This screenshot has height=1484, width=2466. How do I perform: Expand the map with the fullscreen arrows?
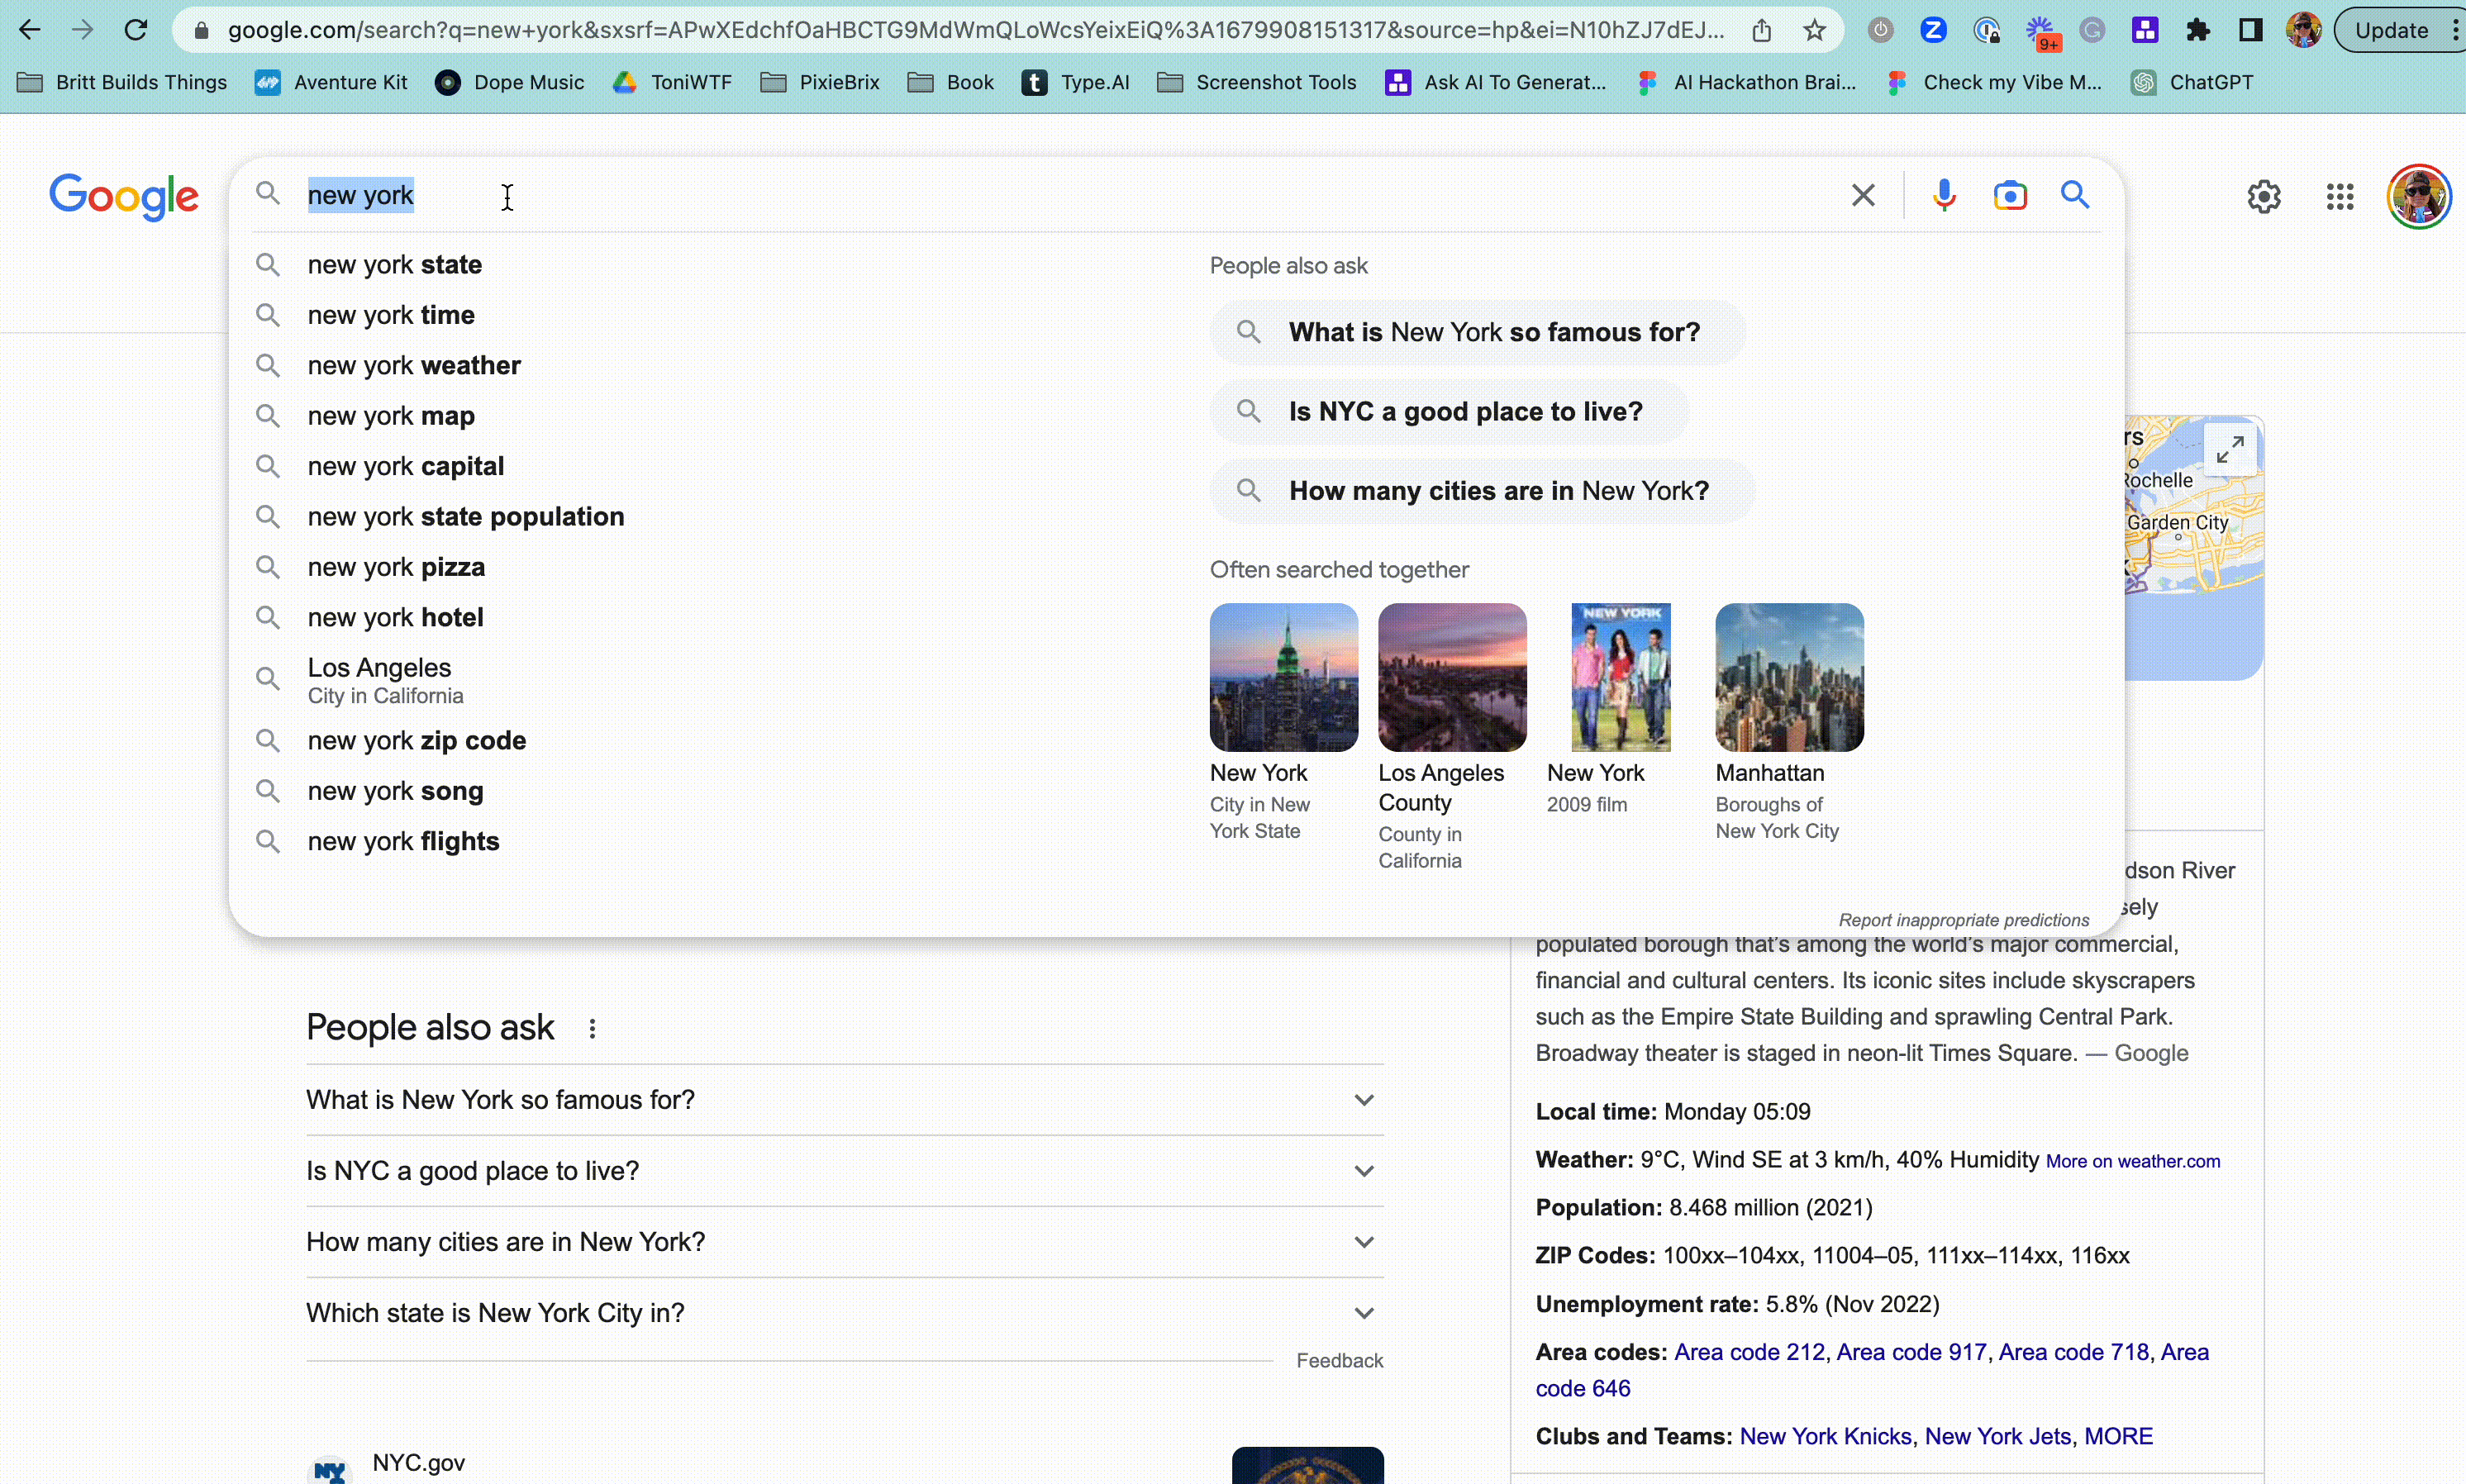click(2230, 450)
